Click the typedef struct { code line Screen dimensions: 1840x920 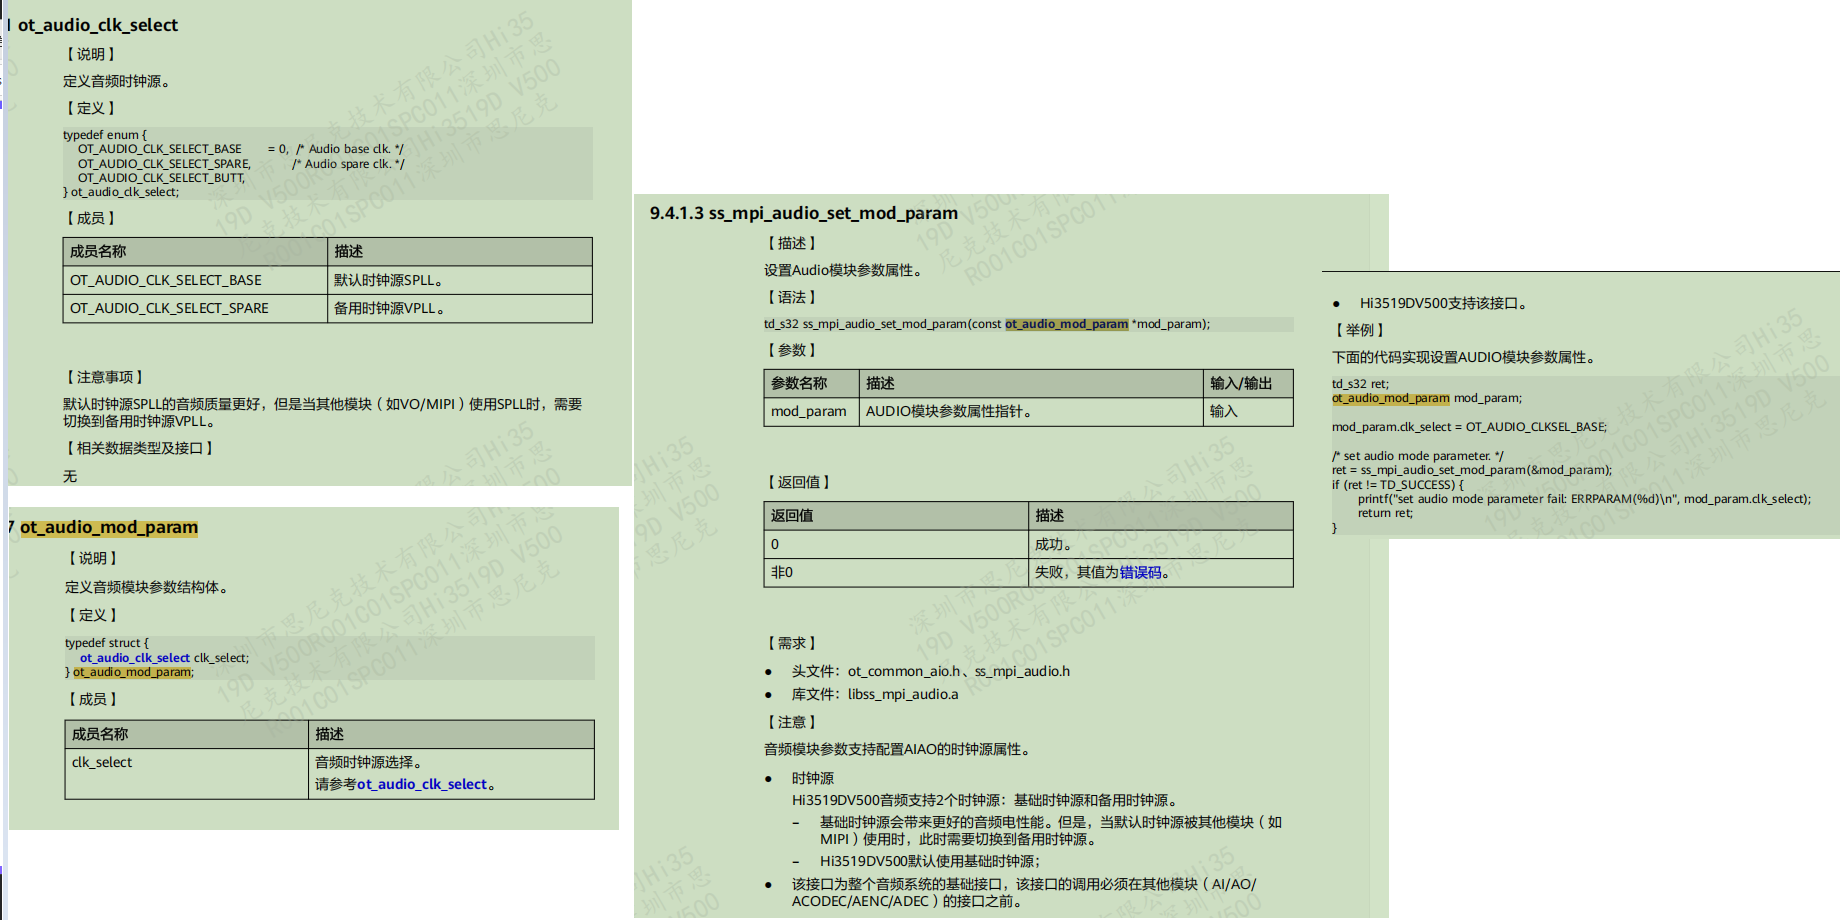107,643
